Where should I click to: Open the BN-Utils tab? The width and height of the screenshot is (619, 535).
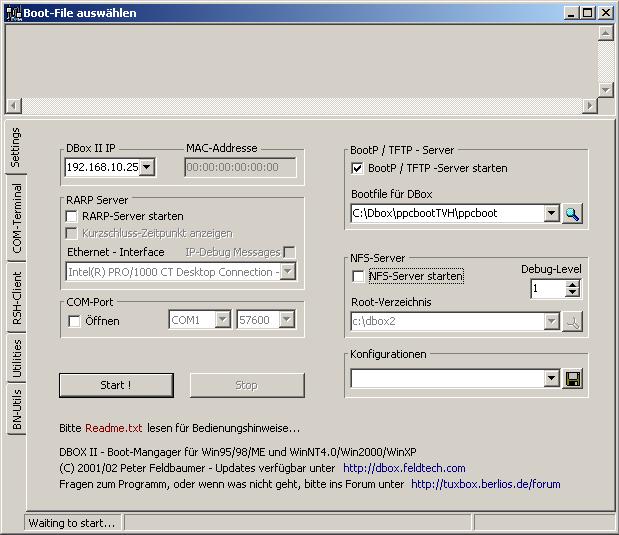click(17, 409)
